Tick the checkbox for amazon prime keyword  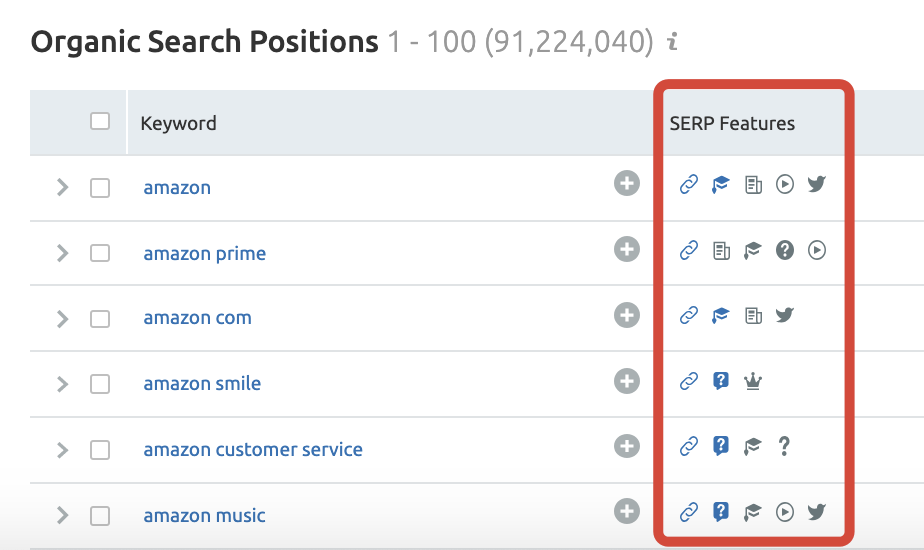pos(100,253)
